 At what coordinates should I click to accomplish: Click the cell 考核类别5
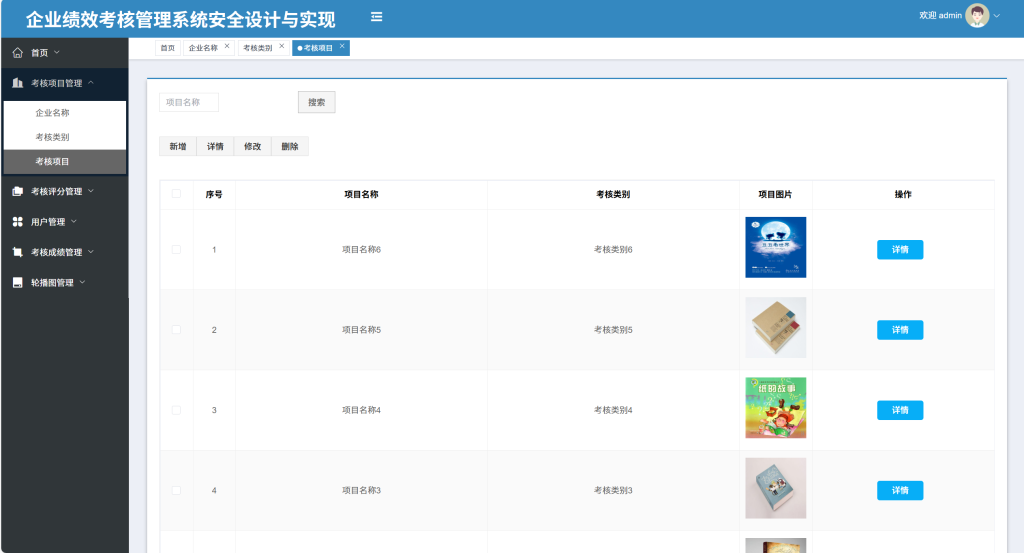tap(613, 330)
